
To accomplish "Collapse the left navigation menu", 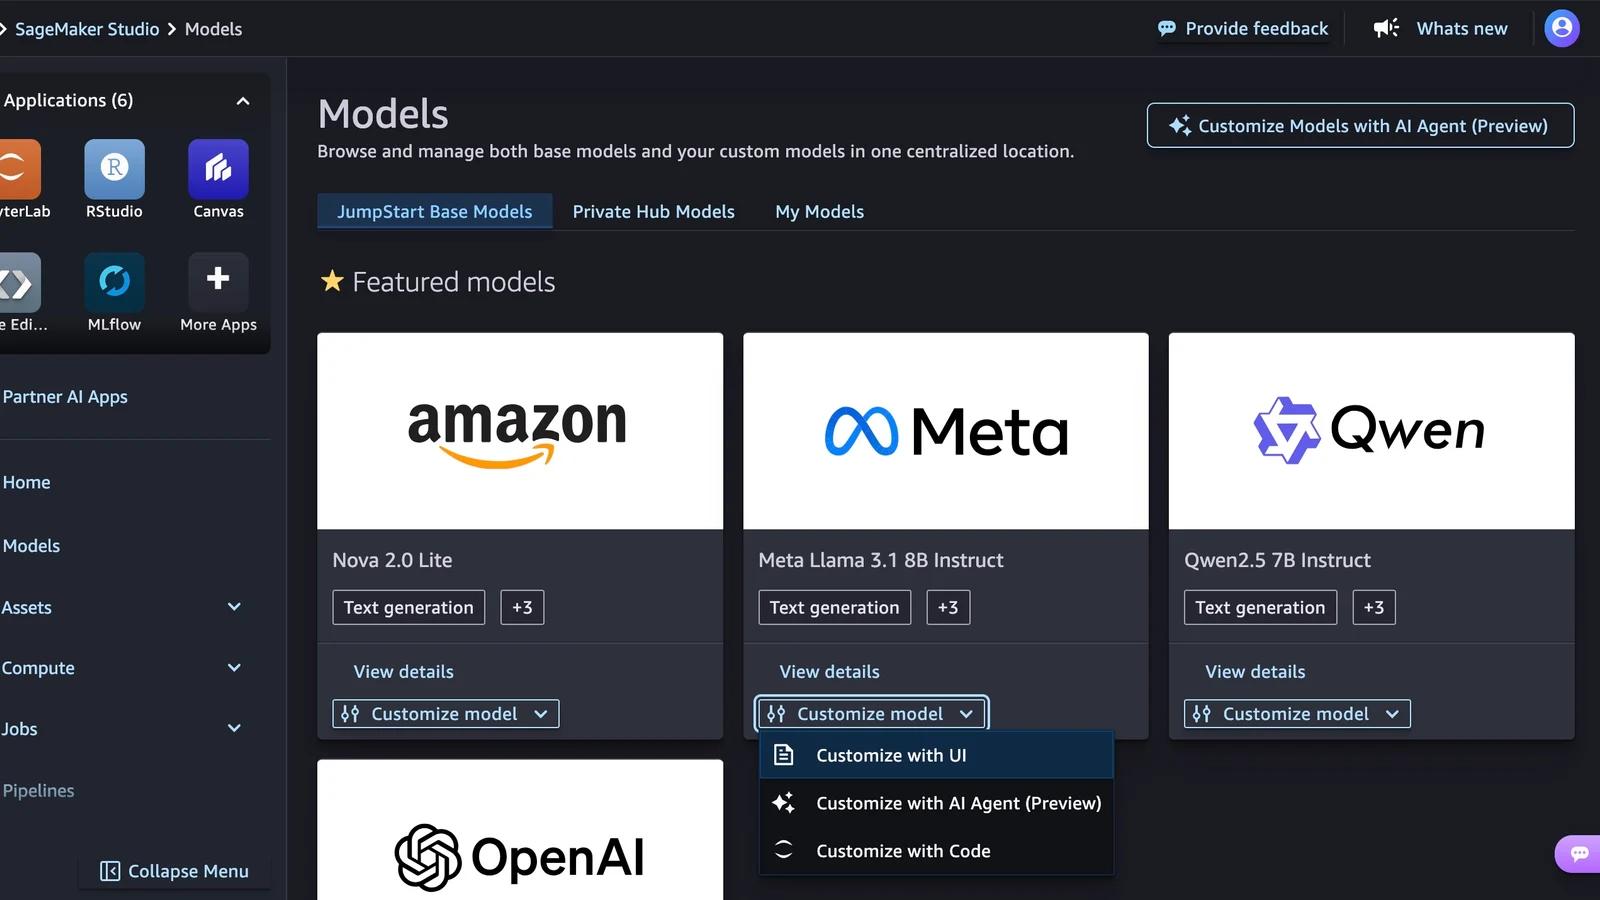I will tap(174, 871).
